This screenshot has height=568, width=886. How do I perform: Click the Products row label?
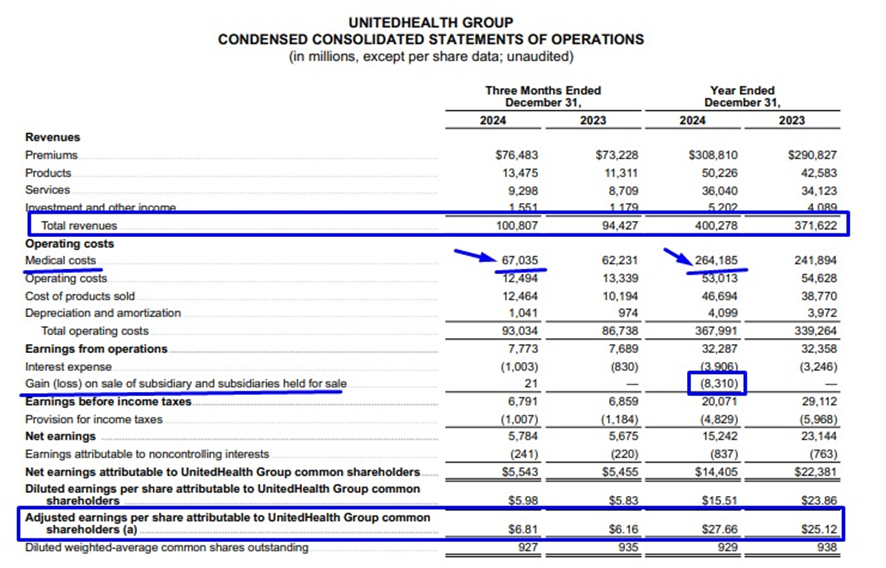(x=48, y=173)
